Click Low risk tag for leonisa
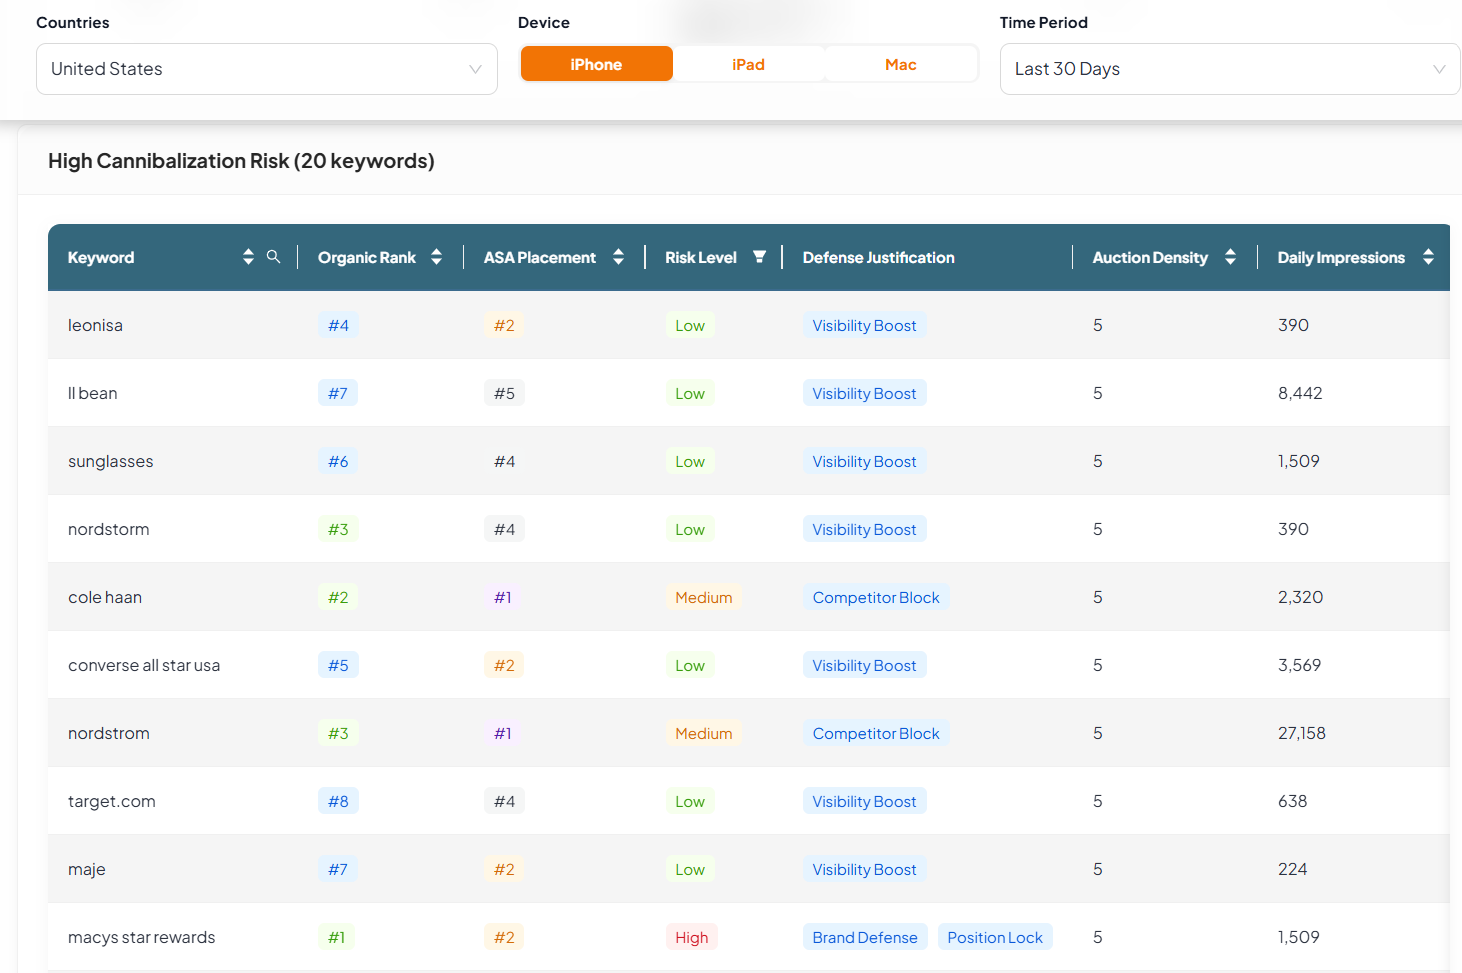This screenshot has height=973, width=1462. pyautogui.click(x=690, y=325)
